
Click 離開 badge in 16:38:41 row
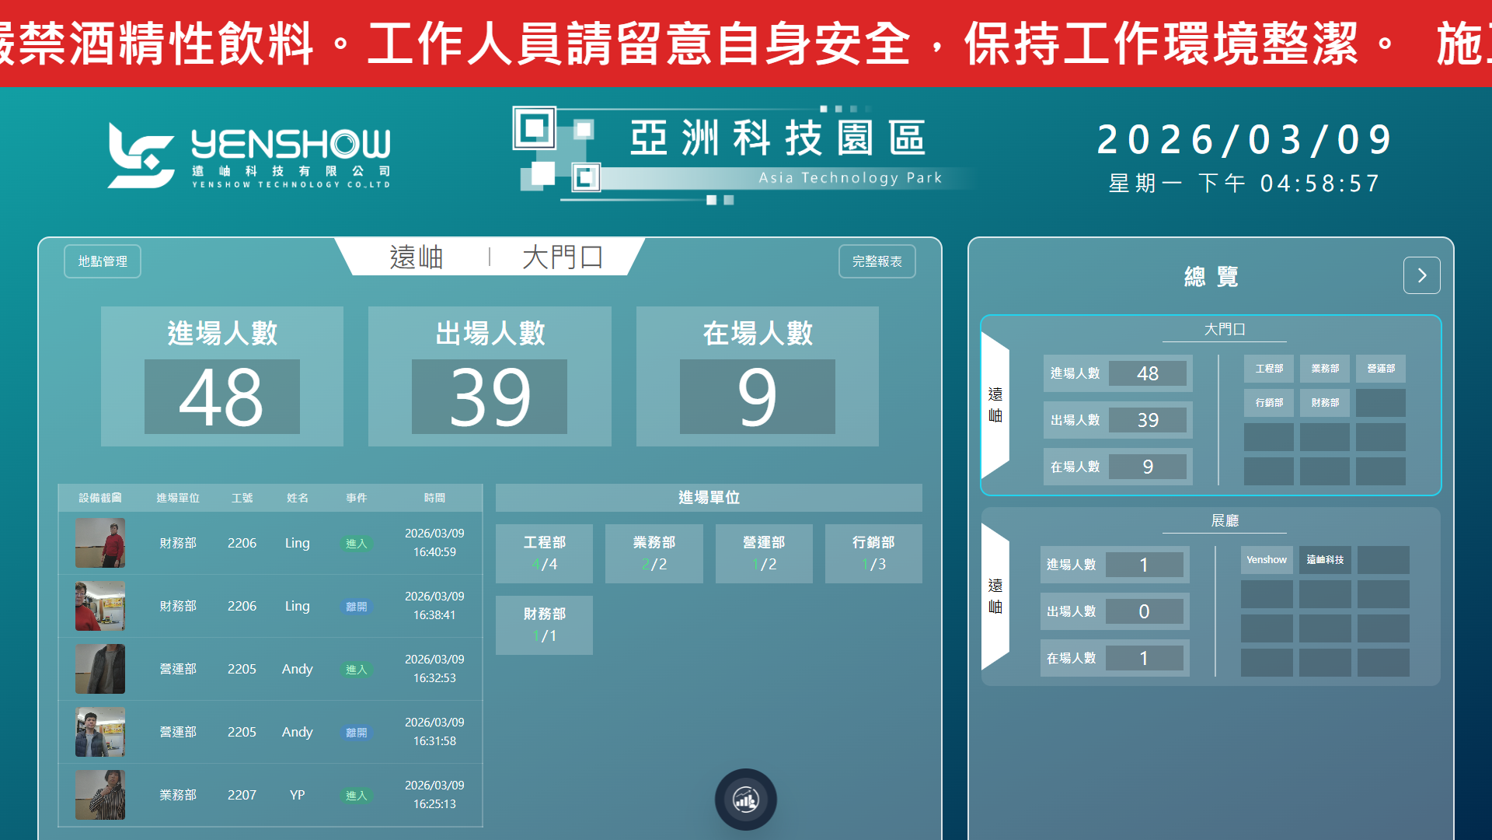(x=356, y=607)
